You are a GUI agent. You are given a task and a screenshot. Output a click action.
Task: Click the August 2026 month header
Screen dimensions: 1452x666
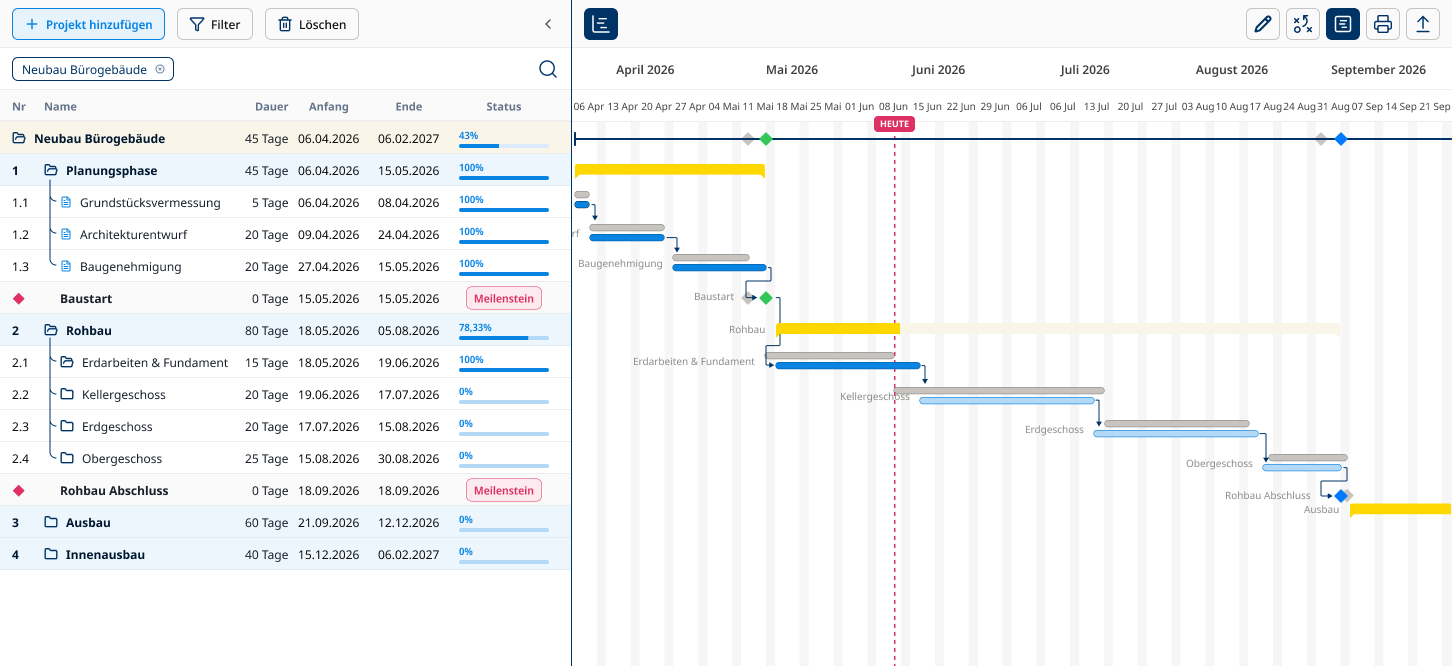[x=1232, y=70]
